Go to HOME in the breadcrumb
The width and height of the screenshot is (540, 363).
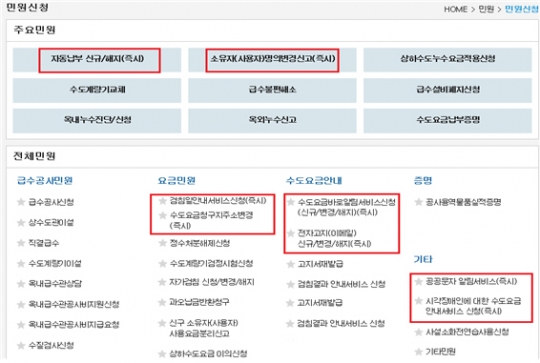(x=455, y=9)
